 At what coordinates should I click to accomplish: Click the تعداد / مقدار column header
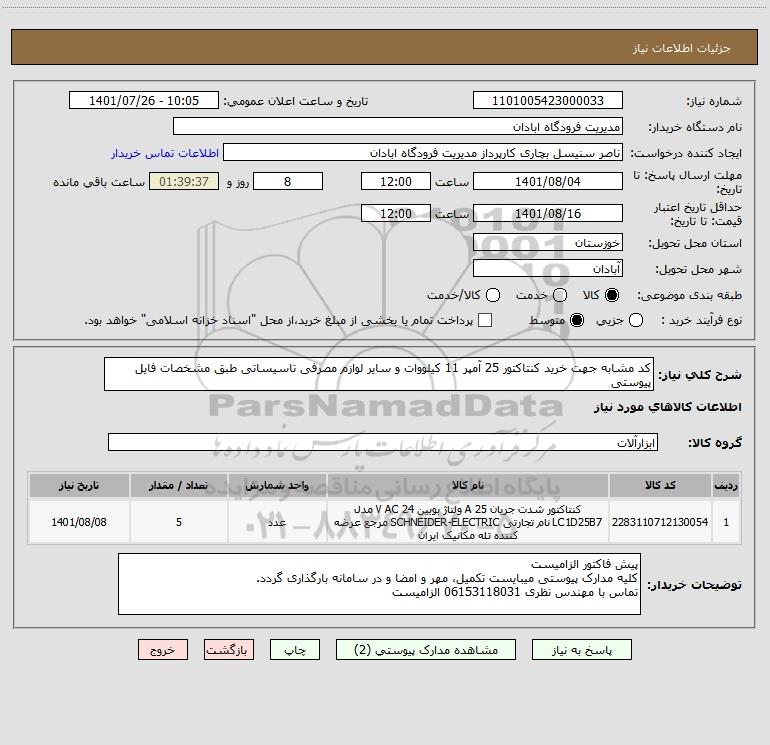point(179,485)
